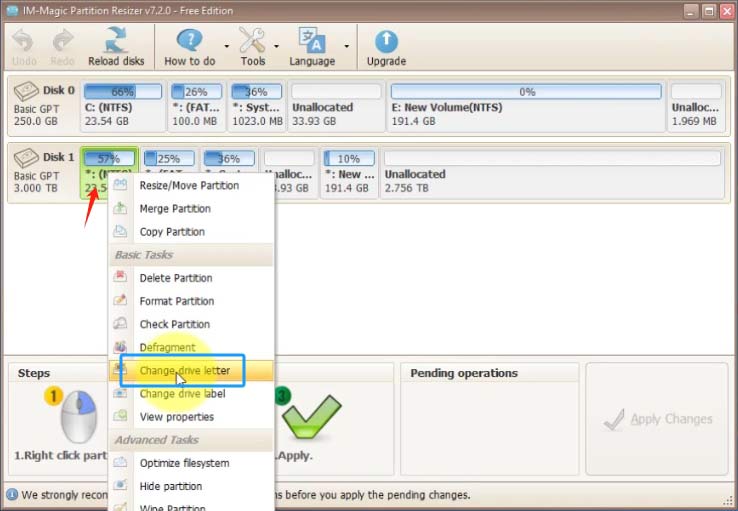Choose View properties from context menu
738x511 pixels.
point(191,416)
